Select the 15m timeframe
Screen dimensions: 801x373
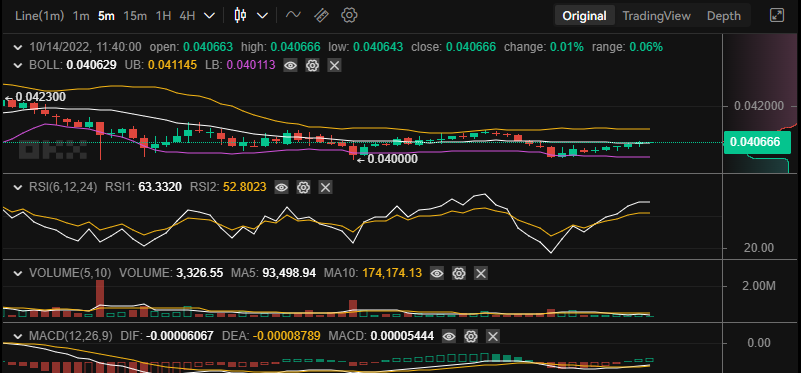(135, 16)
